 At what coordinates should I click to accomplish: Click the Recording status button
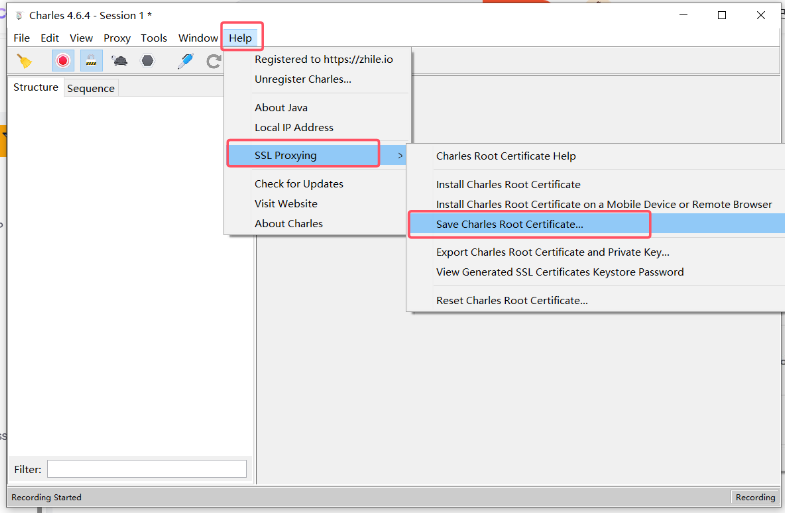755,497
